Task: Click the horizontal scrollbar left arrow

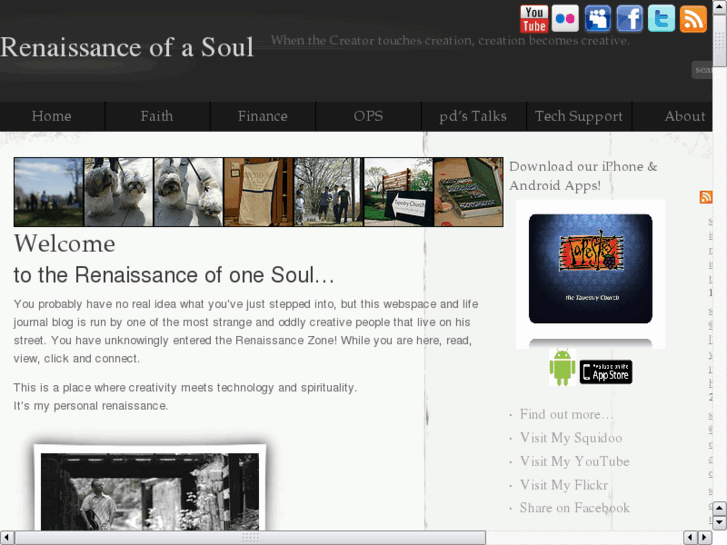Action: point(6,538)
